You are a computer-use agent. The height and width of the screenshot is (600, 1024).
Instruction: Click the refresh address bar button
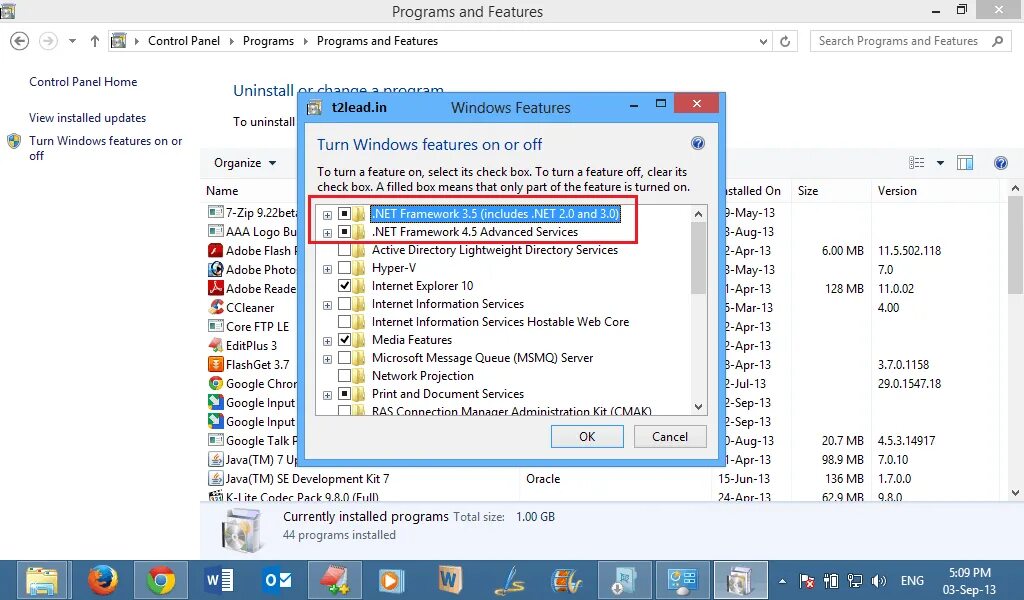[785, 41]
